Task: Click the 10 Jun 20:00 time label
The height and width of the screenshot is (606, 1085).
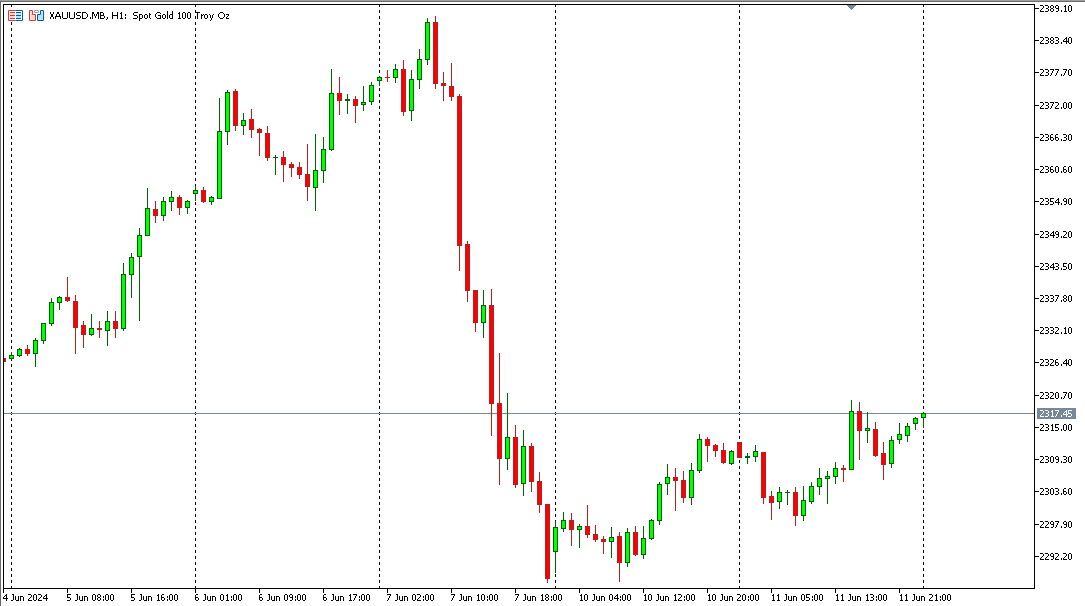Action: tap(733, 598)
